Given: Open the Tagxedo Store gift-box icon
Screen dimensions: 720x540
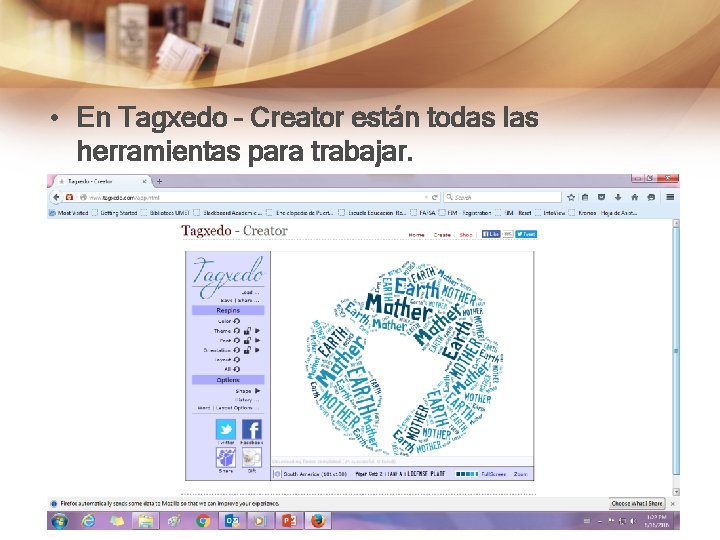Looking at the screenshot, I should [x=226, y=458].
